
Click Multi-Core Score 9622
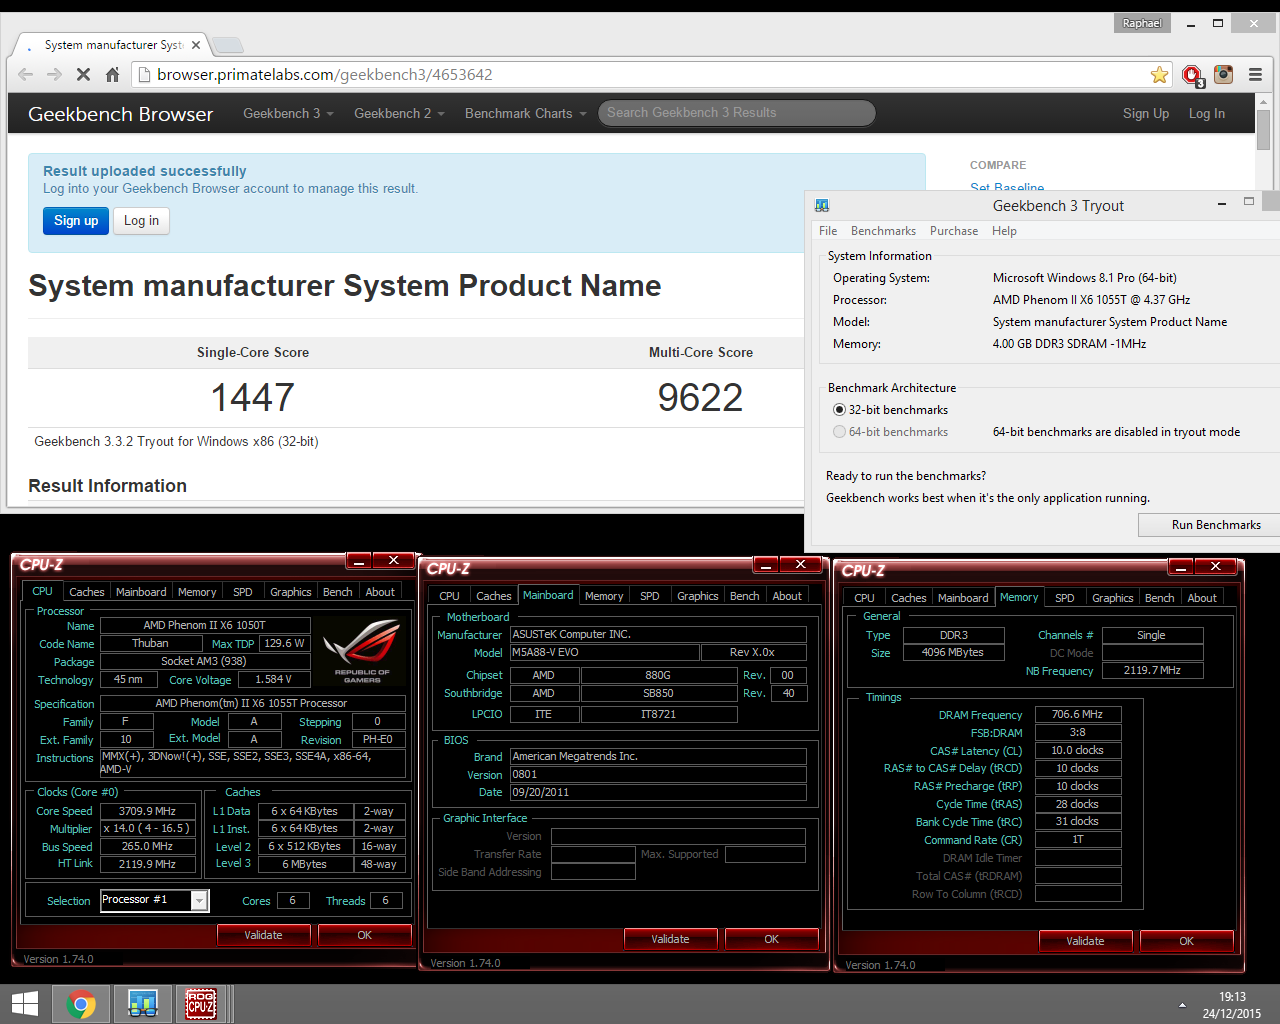click(x=700, y=397)
